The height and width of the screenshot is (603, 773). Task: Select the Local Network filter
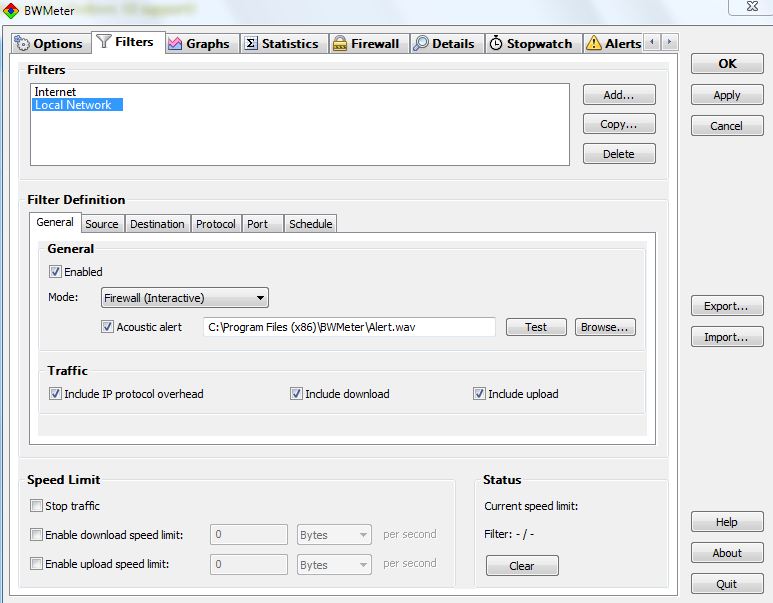pos(77,105)
